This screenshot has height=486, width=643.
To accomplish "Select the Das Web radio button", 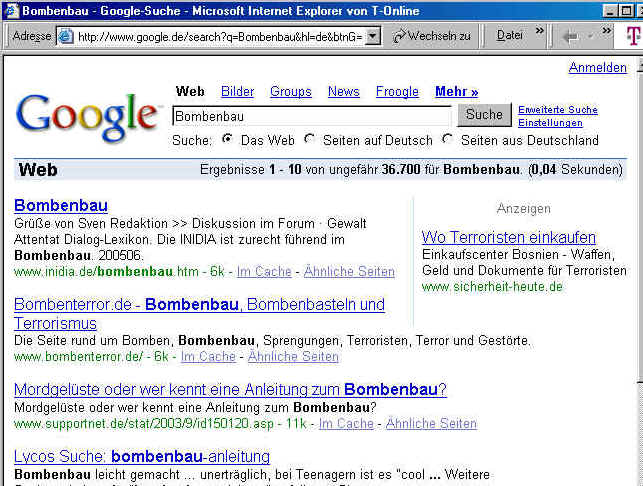I will [227, 139].
